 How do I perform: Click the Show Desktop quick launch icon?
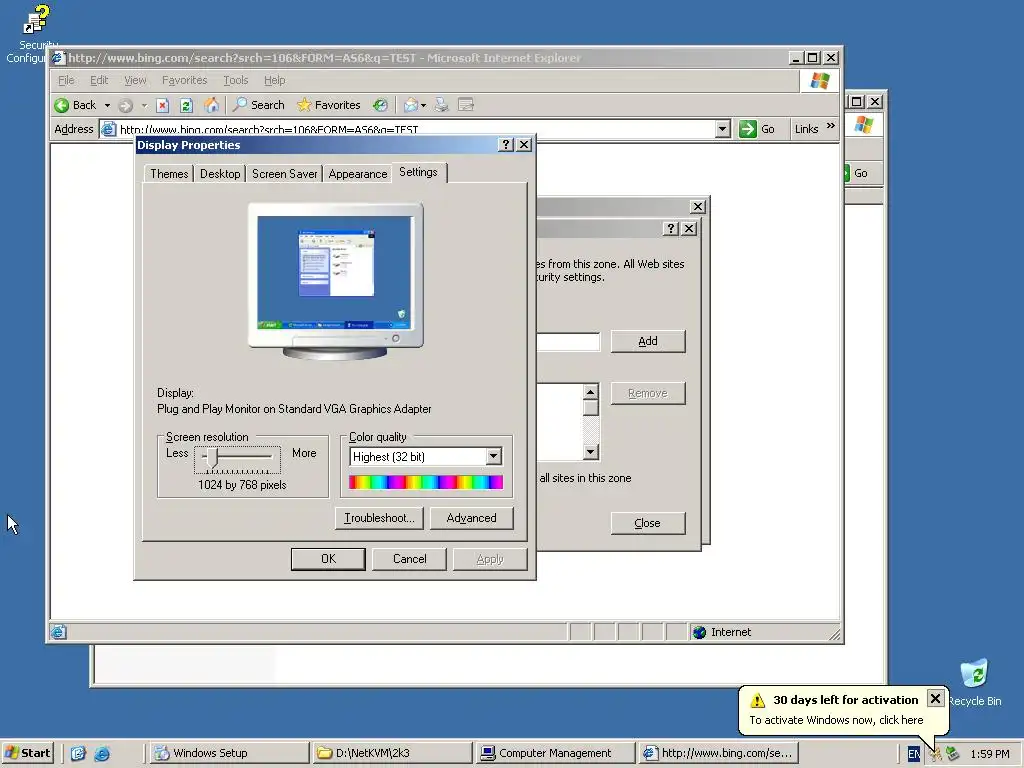click(78, 754)
